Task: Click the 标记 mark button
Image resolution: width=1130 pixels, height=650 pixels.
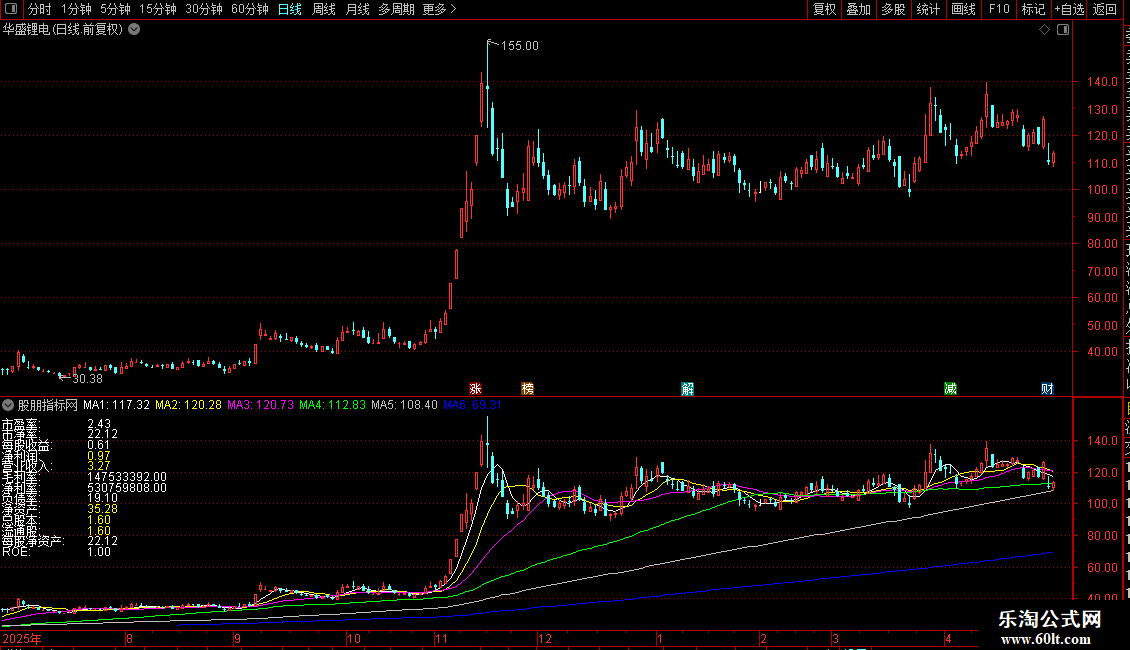Action: pos(1033,9)
